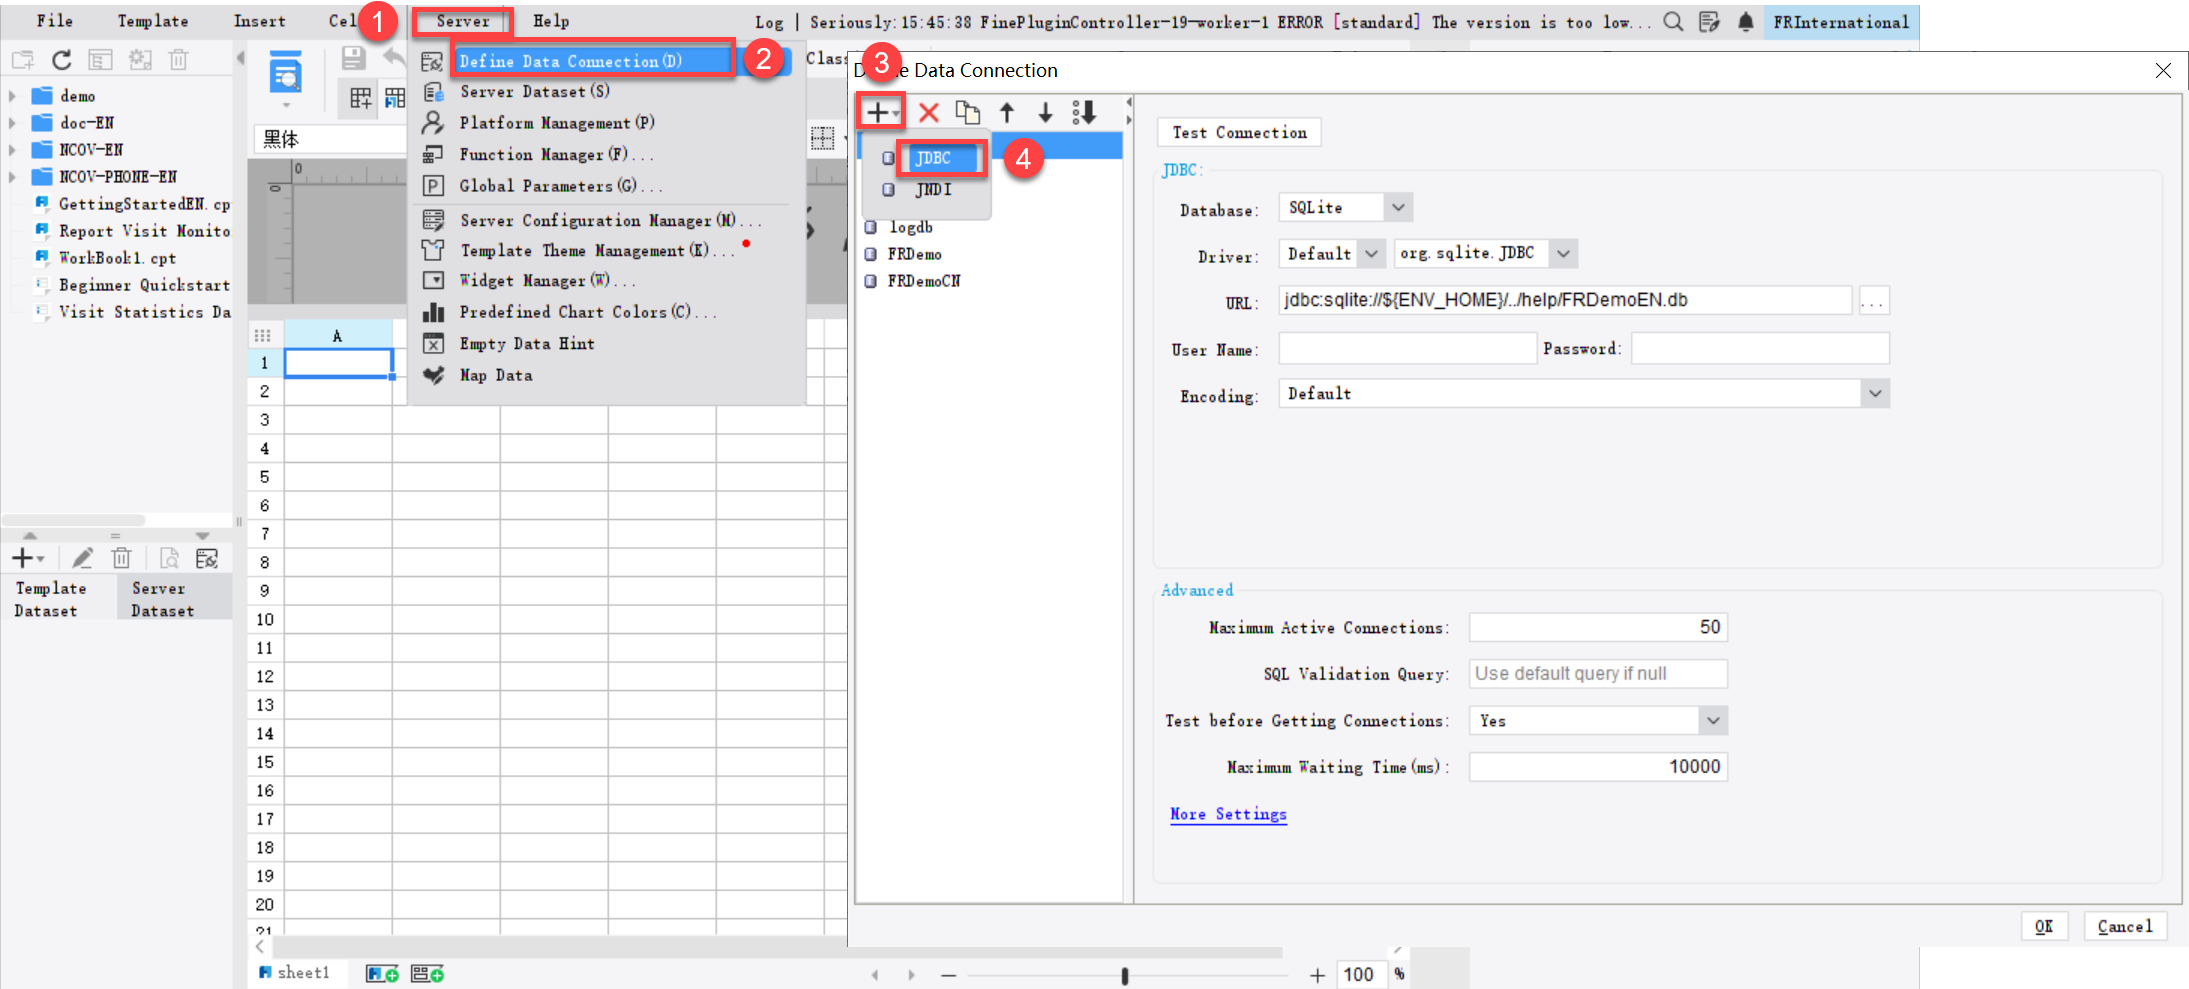2189x989 pixels.
Task: Expand the demo folder in the tree
Action: [11, 95]
